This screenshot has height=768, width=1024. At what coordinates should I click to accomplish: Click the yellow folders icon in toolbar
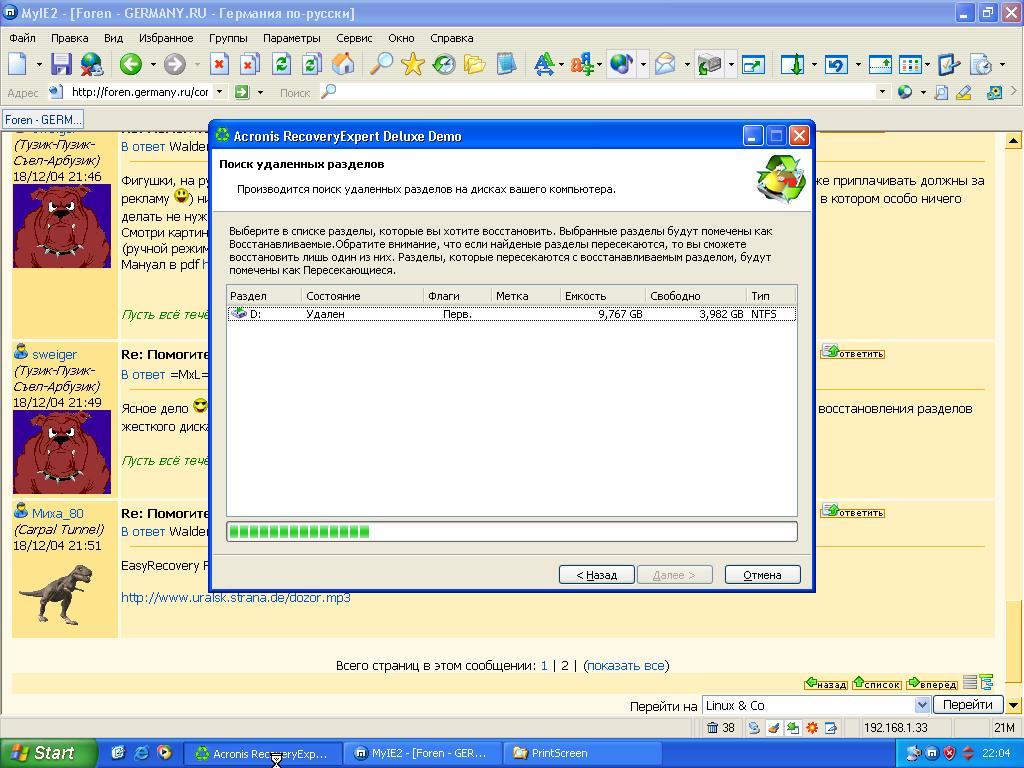[475, 64]
